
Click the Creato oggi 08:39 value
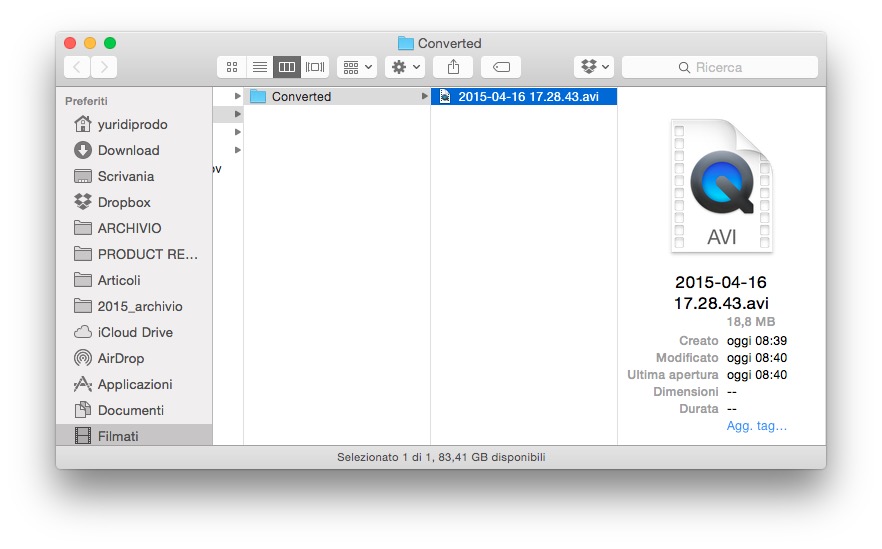757,341
